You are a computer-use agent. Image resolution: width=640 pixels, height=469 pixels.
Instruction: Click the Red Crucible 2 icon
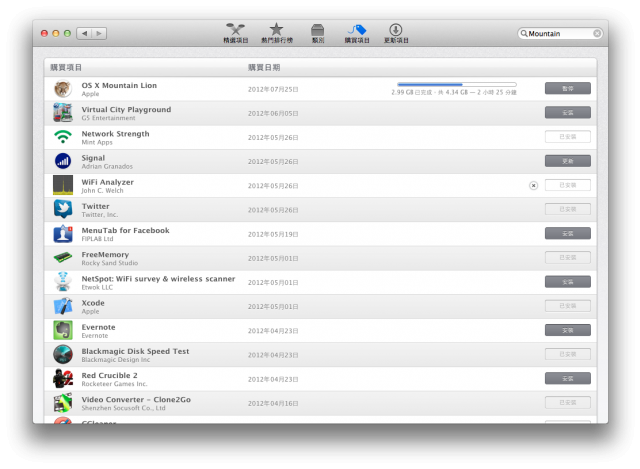click(63, 378)
